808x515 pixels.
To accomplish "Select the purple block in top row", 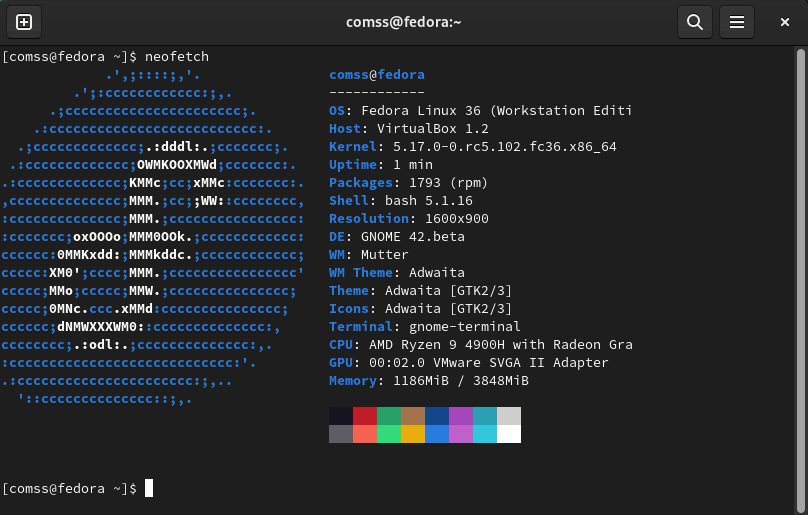I will (x=461, y=416).
